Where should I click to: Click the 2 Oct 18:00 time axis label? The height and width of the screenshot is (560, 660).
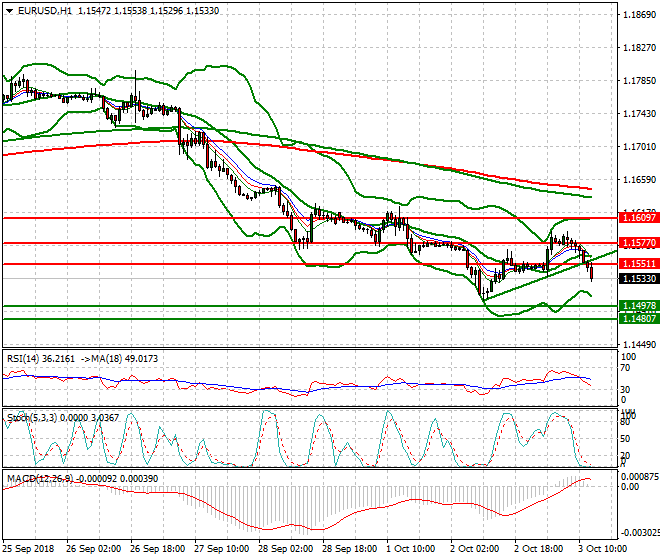(538, 549)
